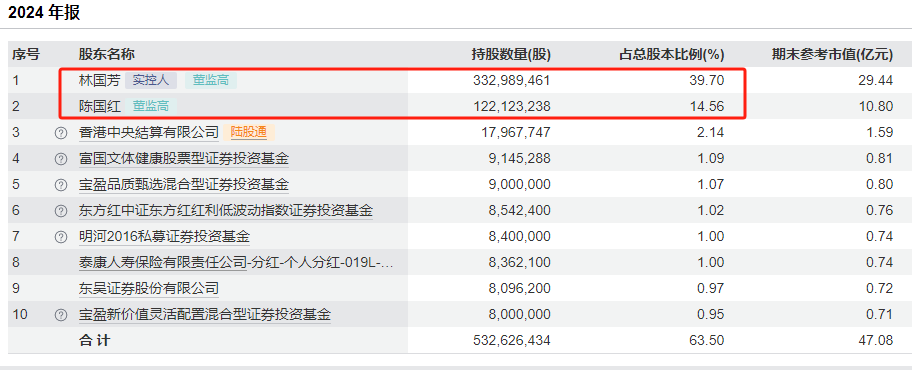The width and height of the screenshot is (912, 370).
Task: Click the help icon next to 富国文体健康股票型证券投资基金
Action: (60, 159)
